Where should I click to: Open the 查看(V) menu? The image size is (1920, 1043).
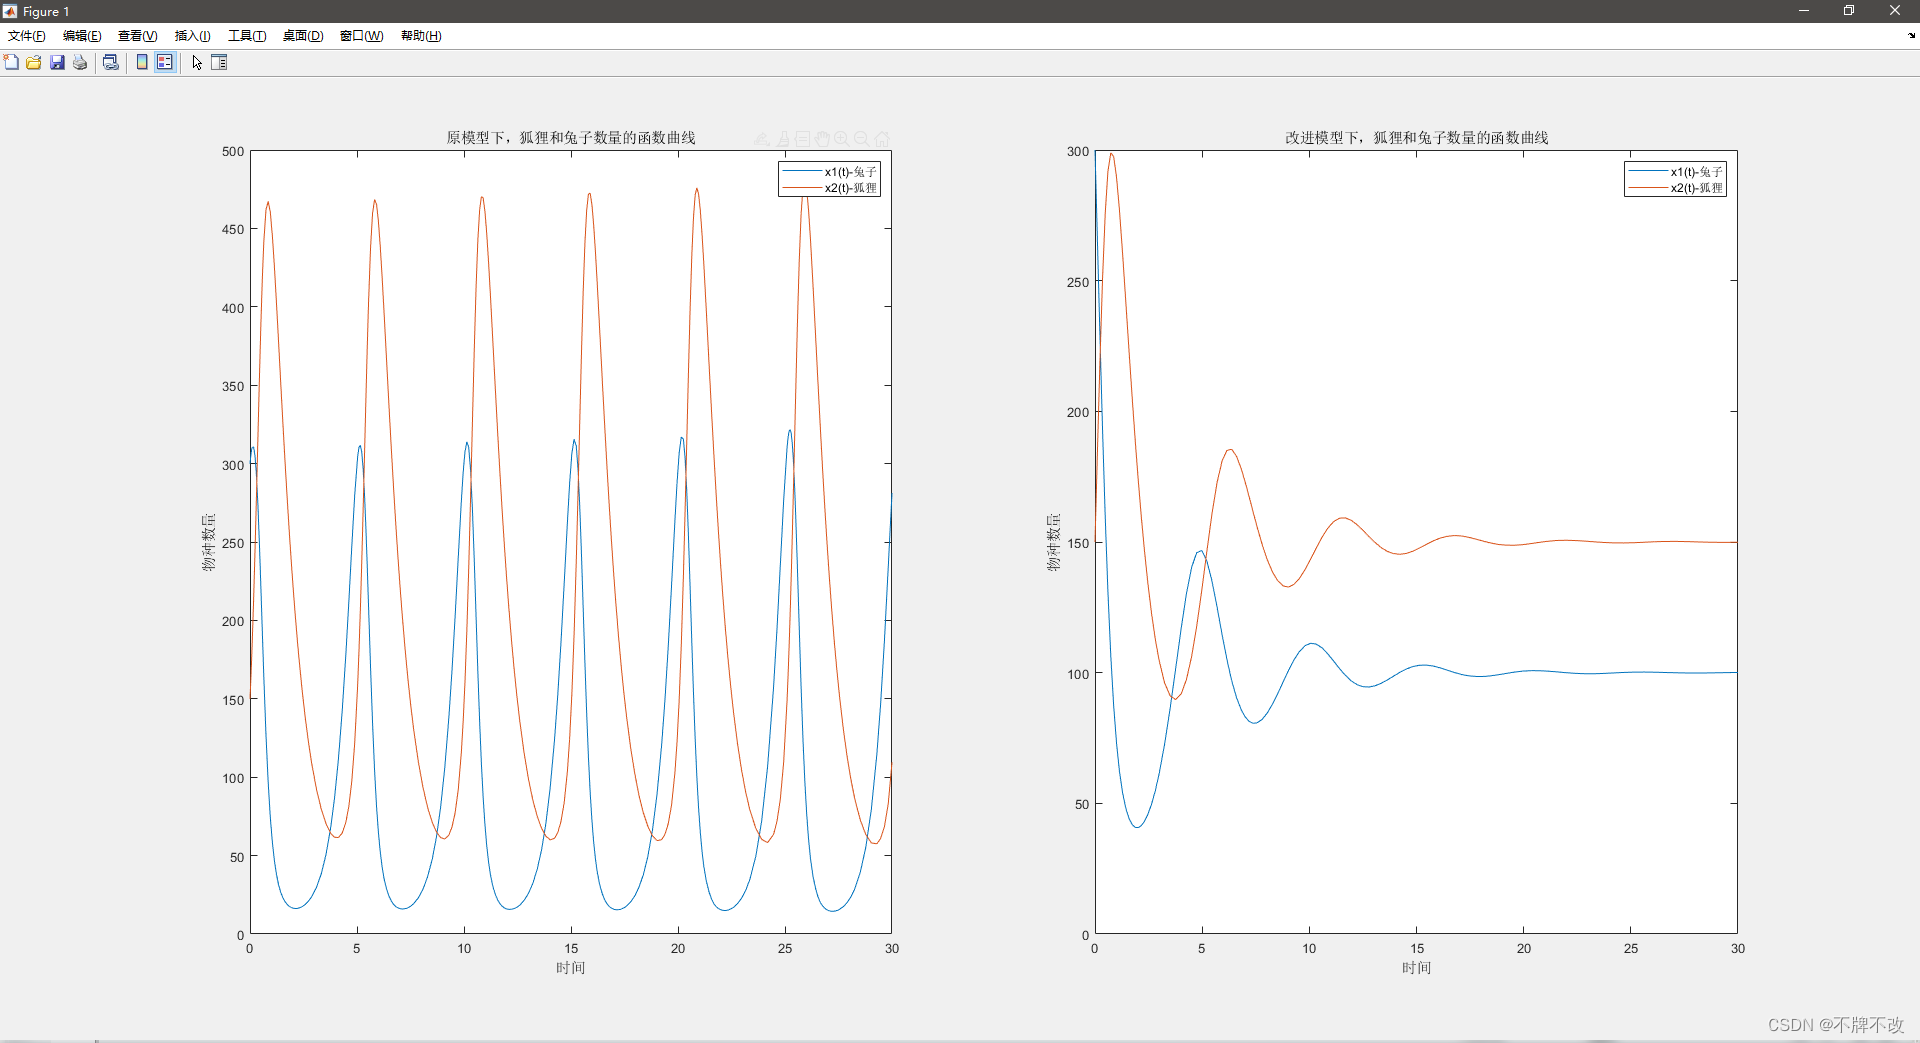(138, 36)
